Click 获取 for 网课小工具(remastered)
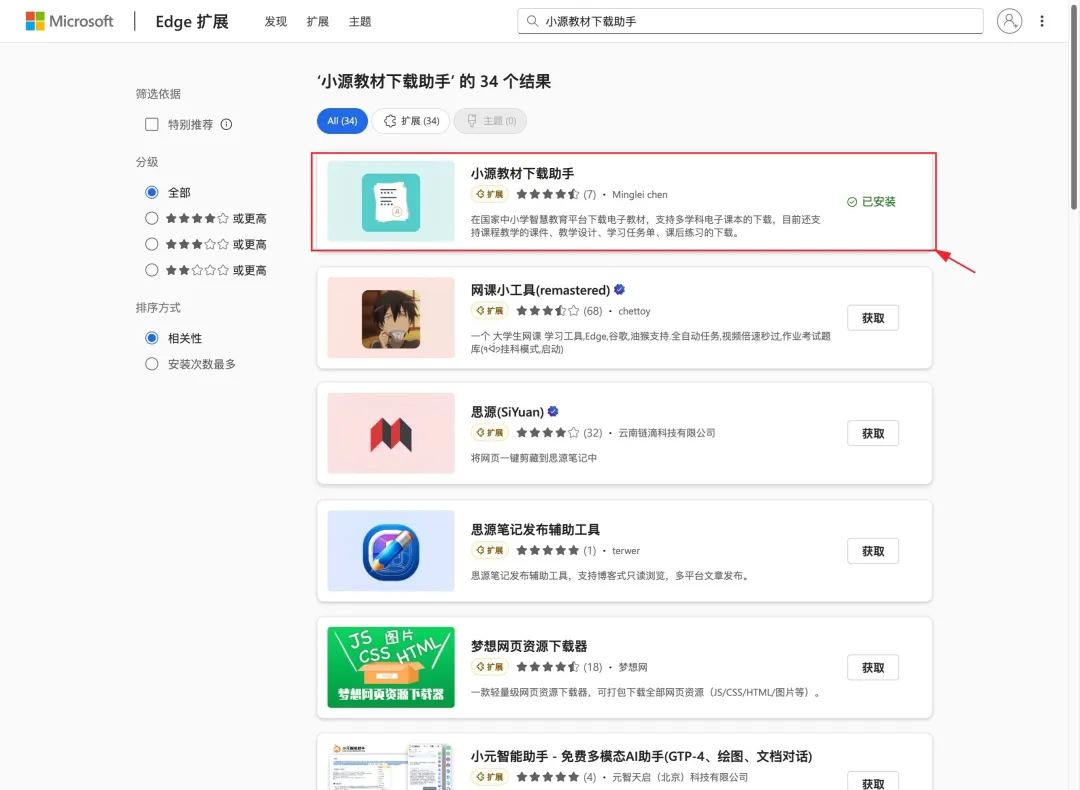Image resolution: width=1080 pixels, height=790 pixels. pyautogui.click(x=873, y=318)
